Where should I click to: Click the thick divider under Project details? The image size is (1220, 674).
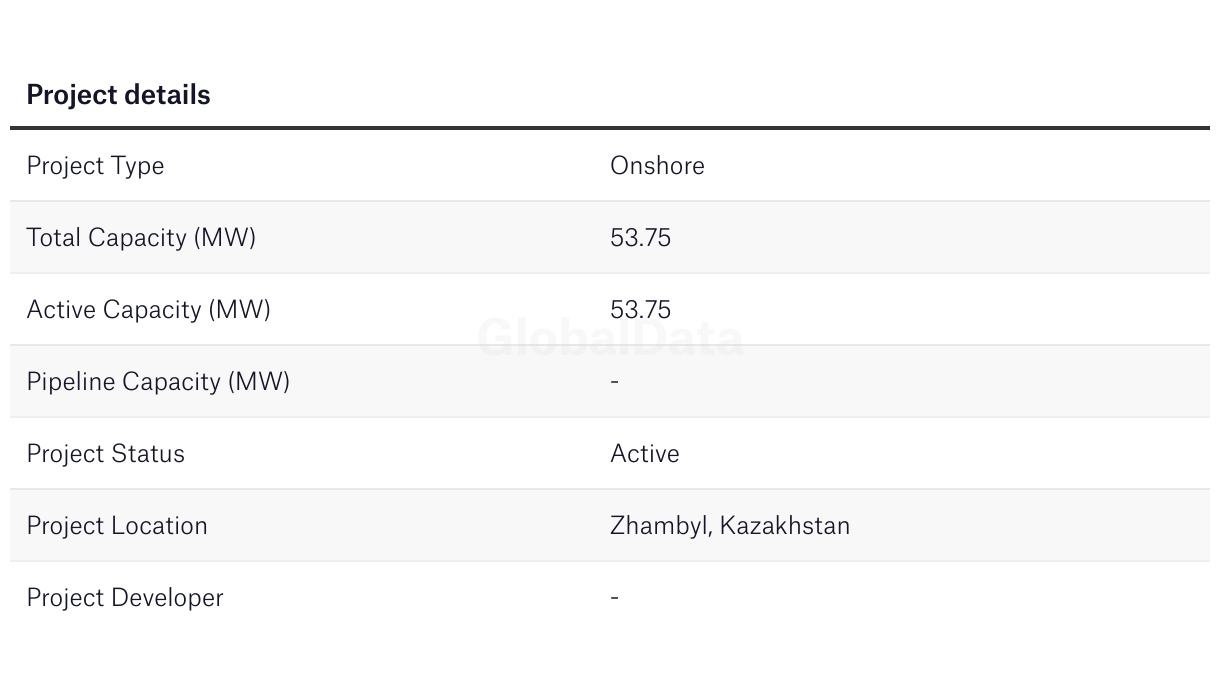[610, 128]
